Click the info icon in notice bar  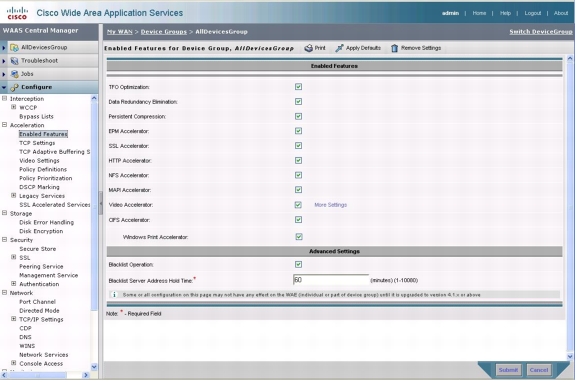tap(114, 295)
